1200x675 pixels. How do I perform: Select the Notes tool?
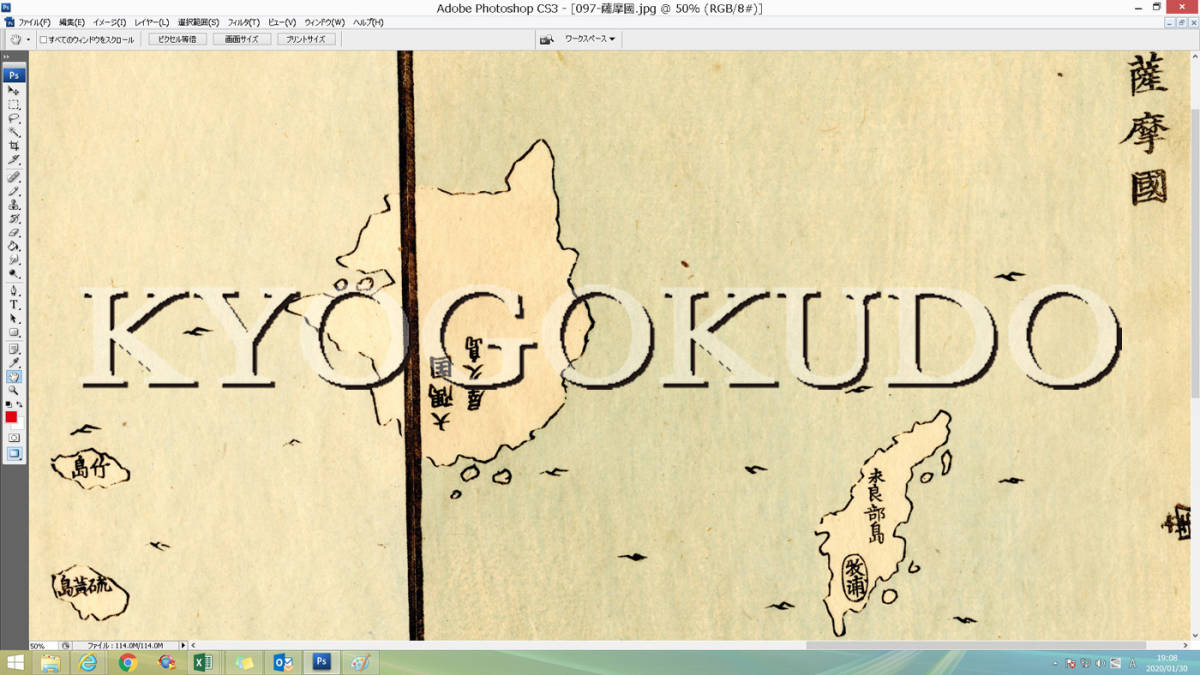coord(14,349)
